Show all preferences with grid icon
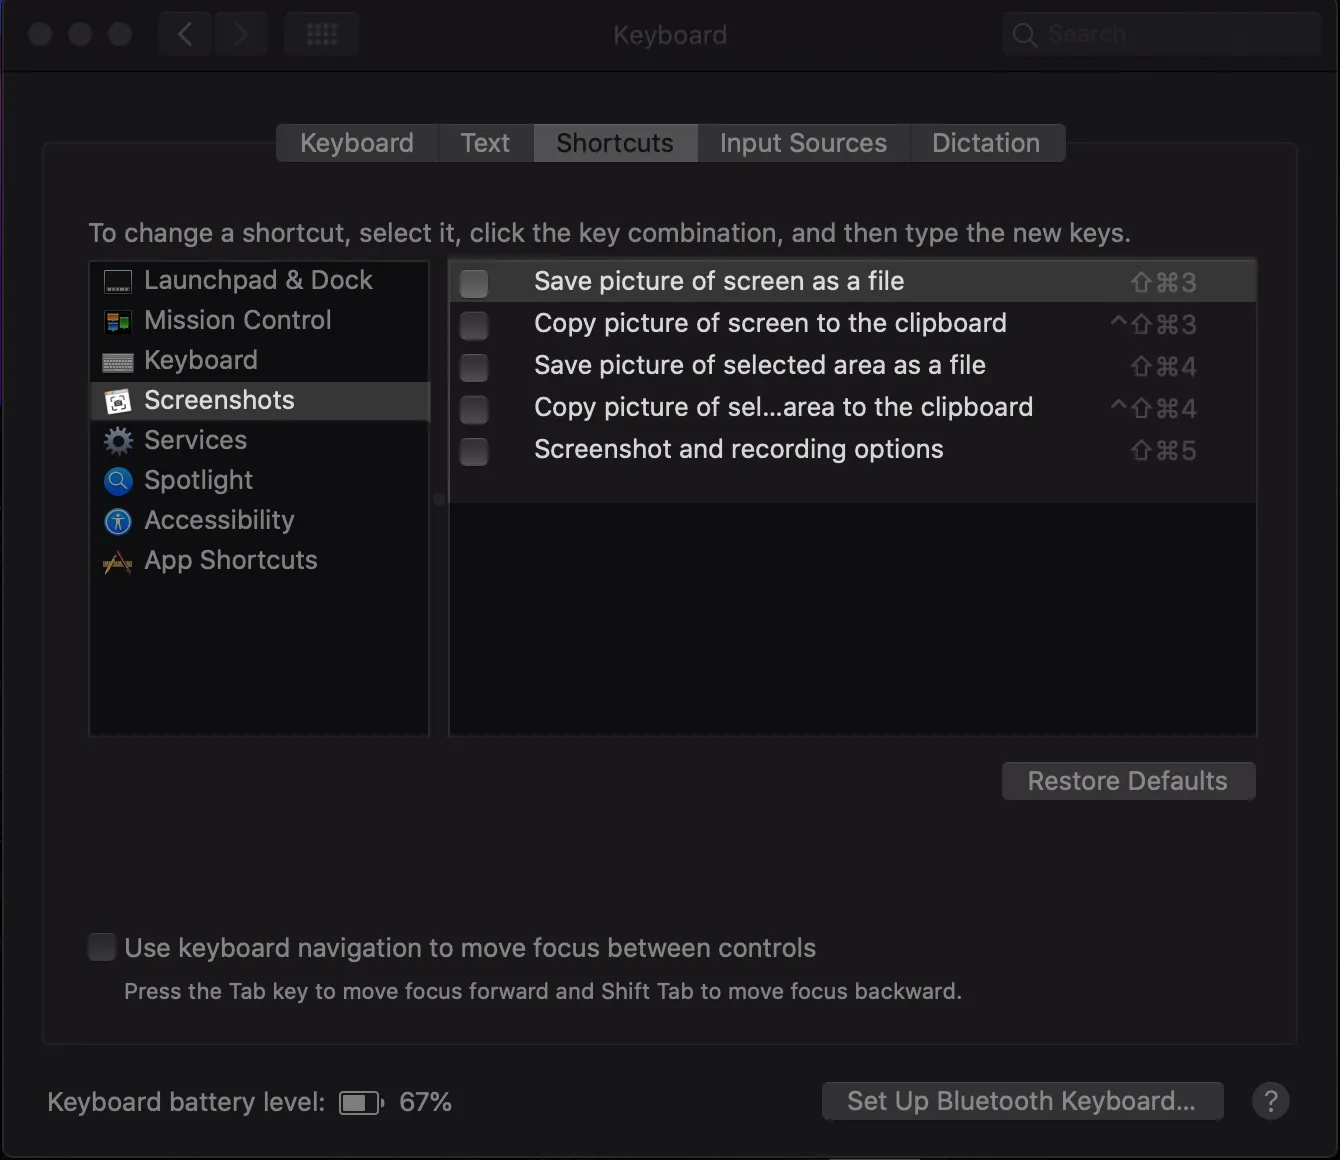 pyautogui.click(x=322, y=35)
